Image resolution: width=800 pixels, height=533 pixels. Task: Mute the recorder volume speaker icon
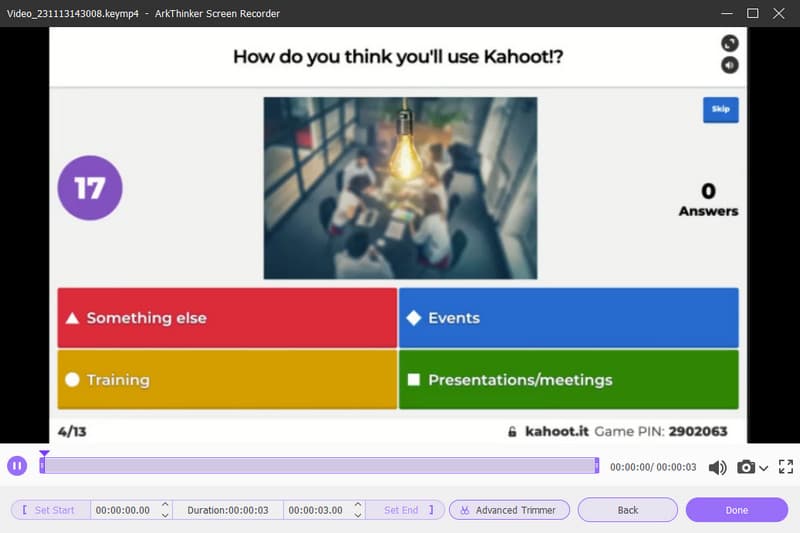click(x=717, y=467)
